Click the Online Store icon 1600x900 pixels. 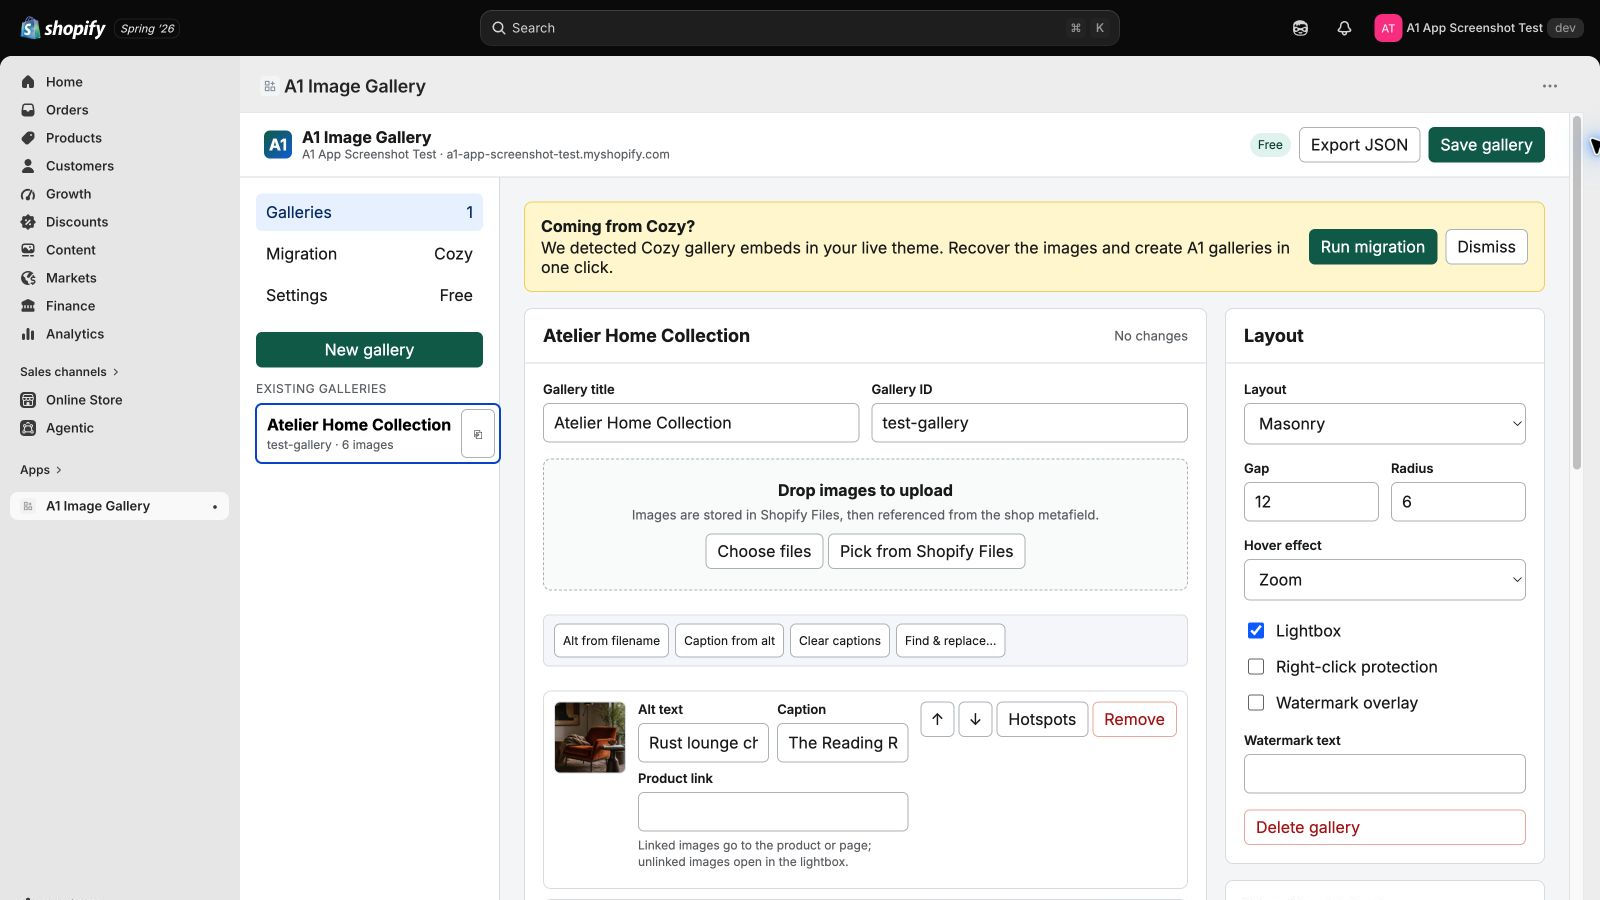28,400
